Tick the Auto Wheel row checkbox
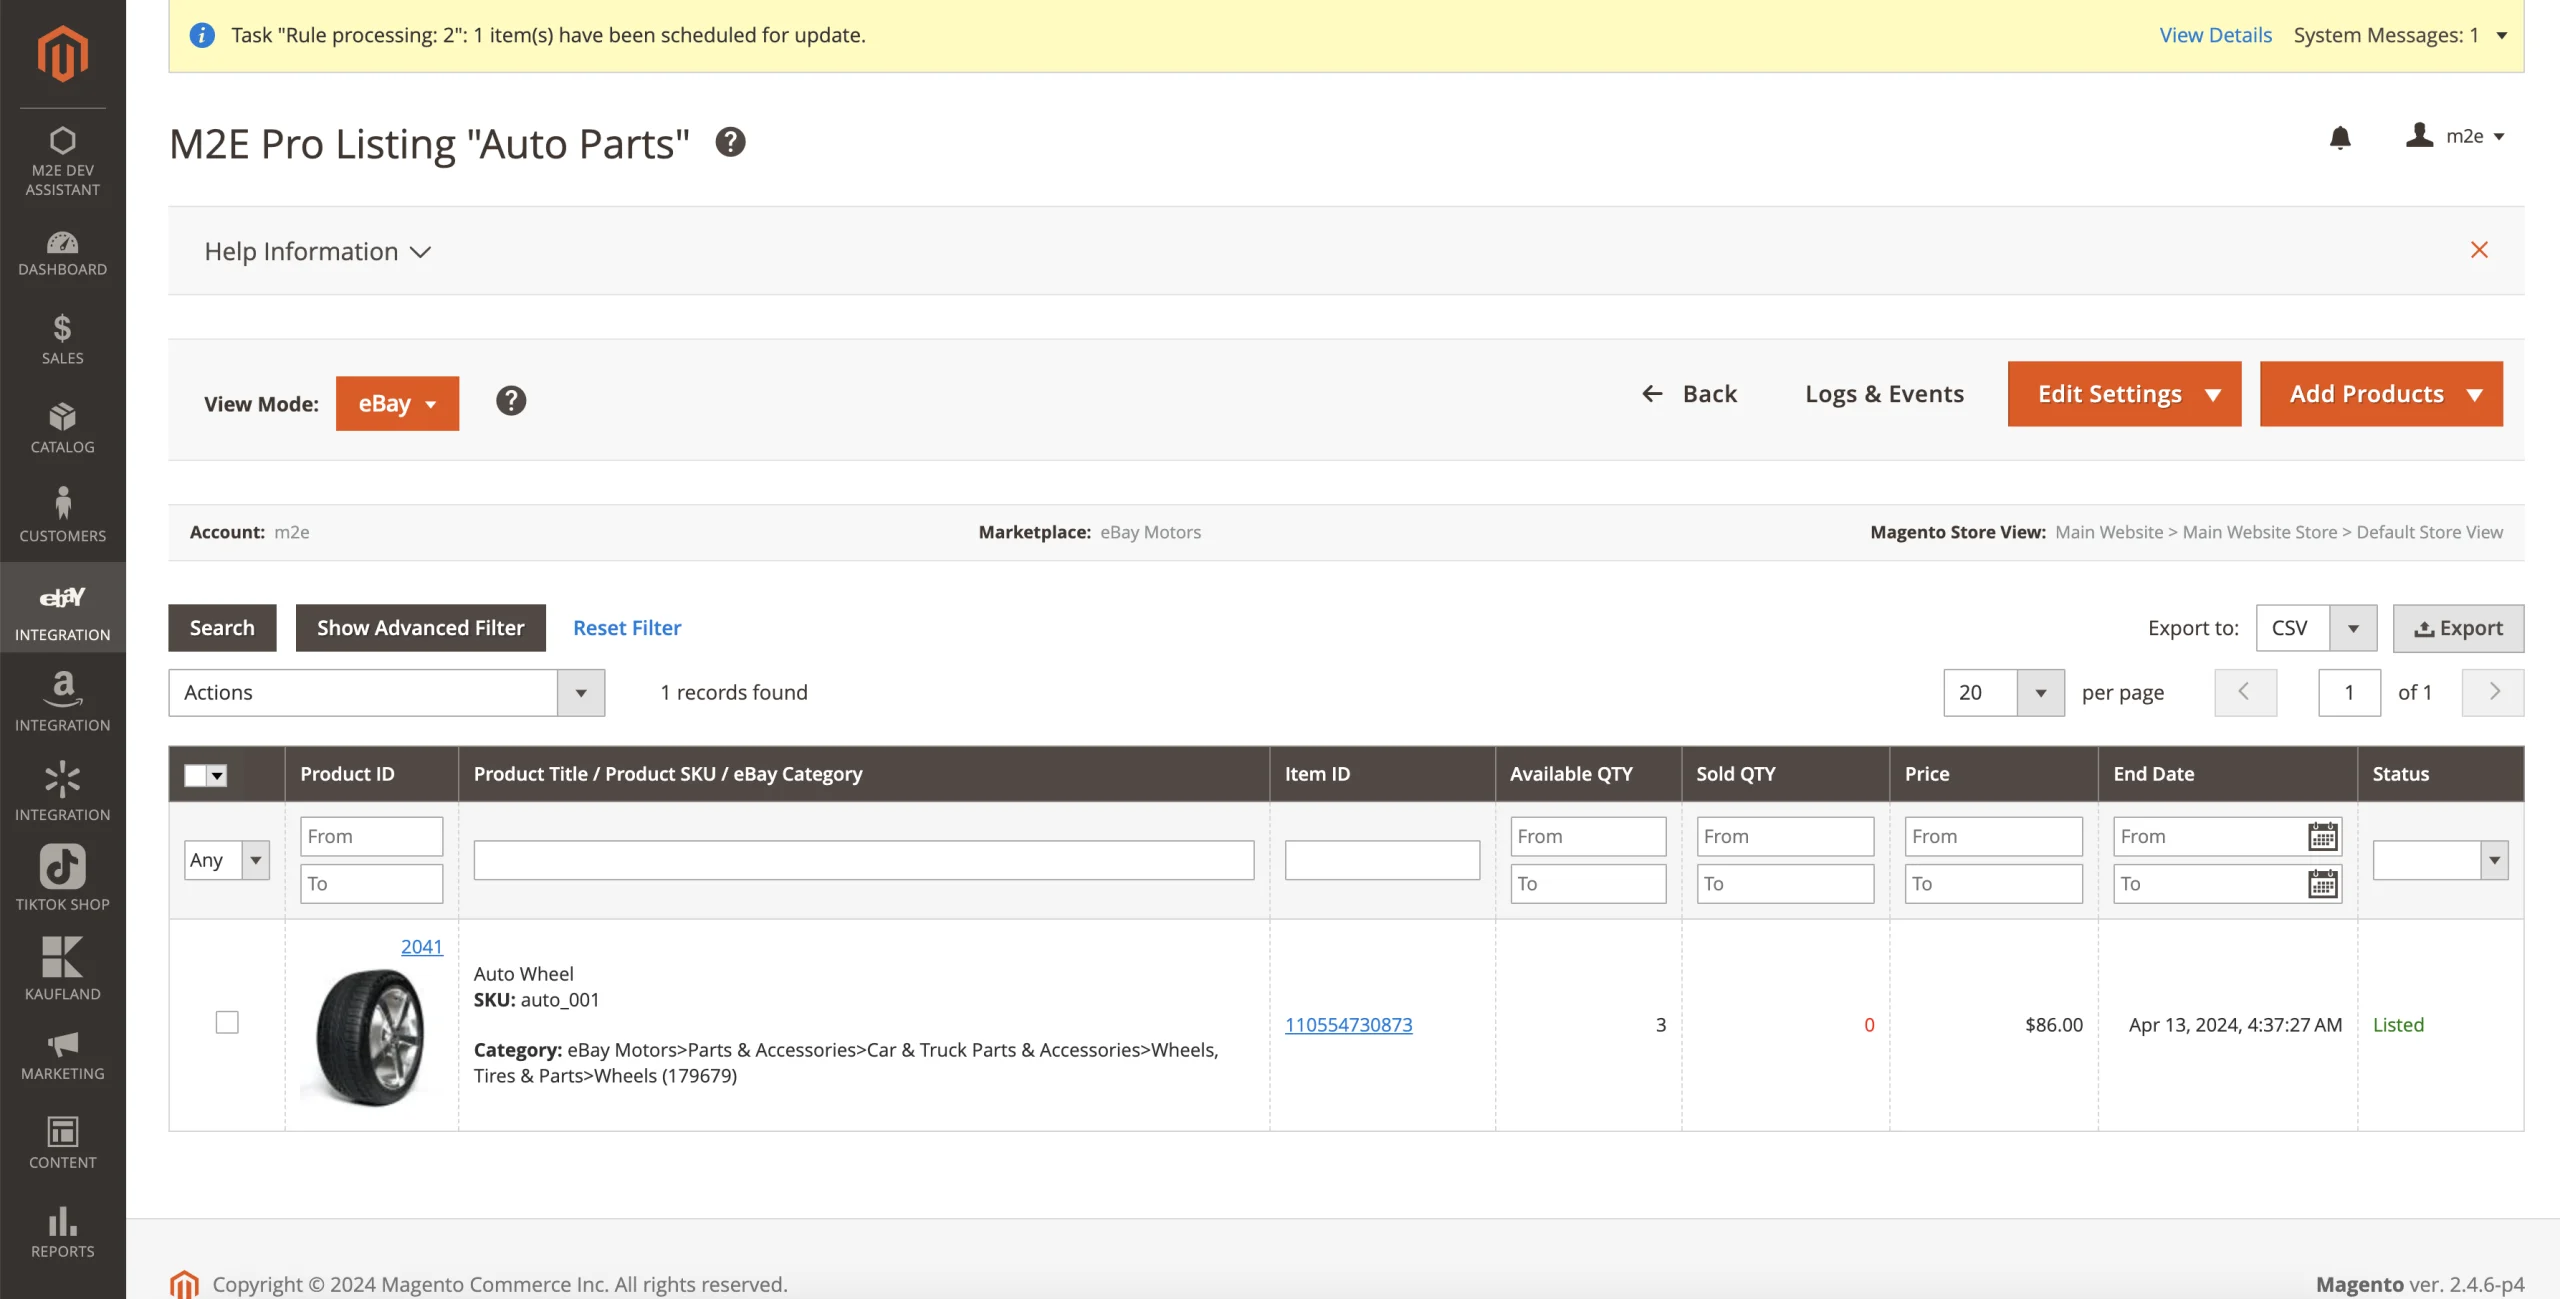The width and height of the screenshot is (2560, 1299). pos(227,1022)
